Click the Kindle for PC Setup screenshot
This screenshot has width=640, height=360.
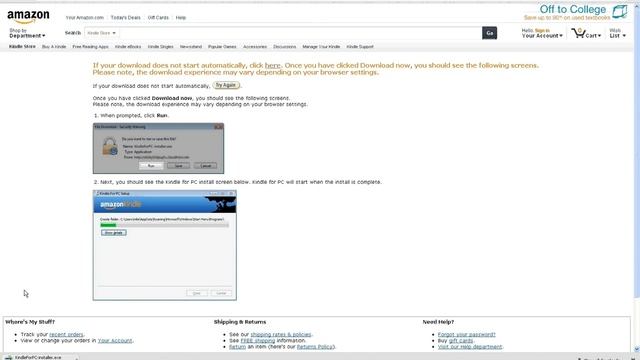pos(164,245)
